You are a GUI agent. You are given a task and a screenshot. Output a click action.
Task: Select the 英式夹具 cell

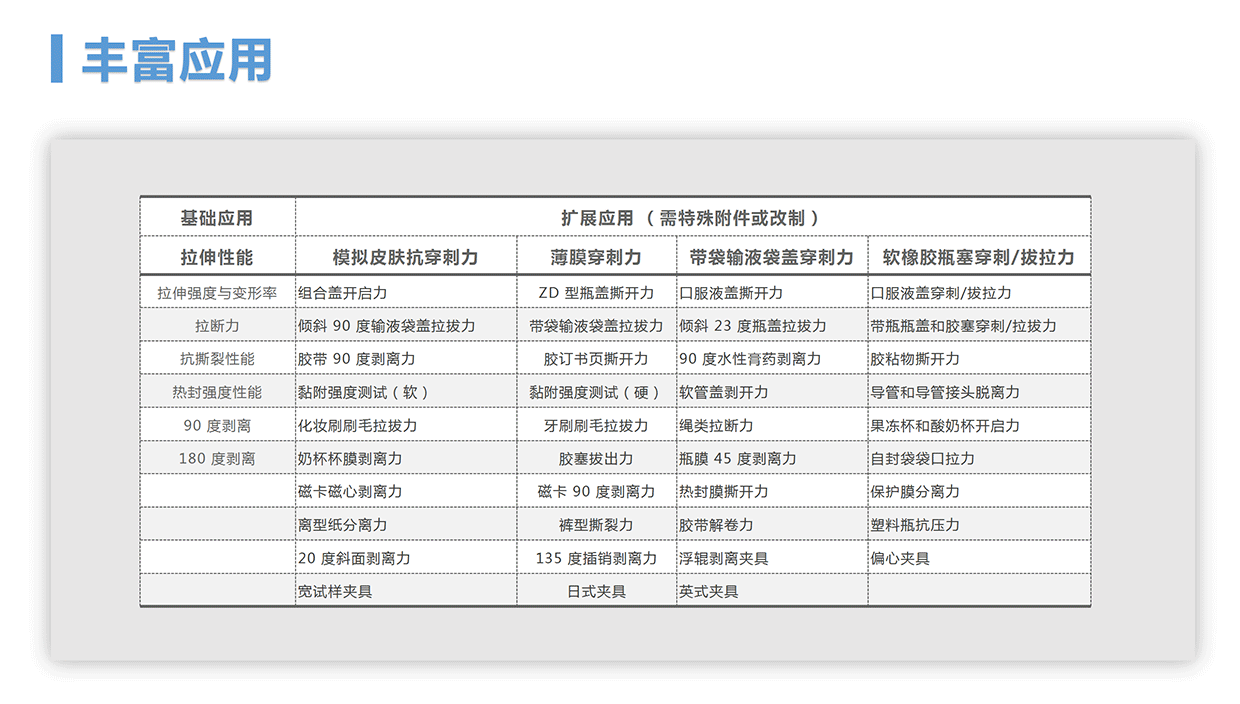[x=709, y=591]
